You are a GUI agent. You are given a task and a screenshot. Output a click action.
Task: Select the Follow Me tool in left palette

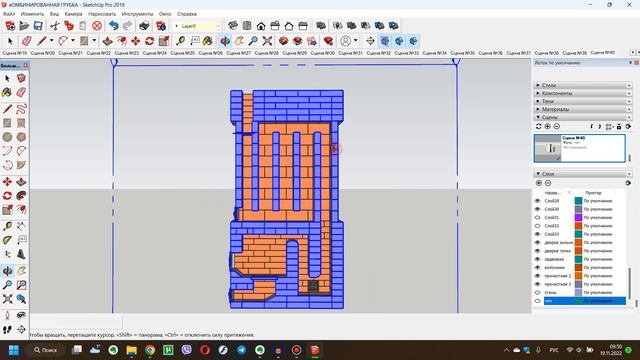pyautogui.click(x=21, y=196)
